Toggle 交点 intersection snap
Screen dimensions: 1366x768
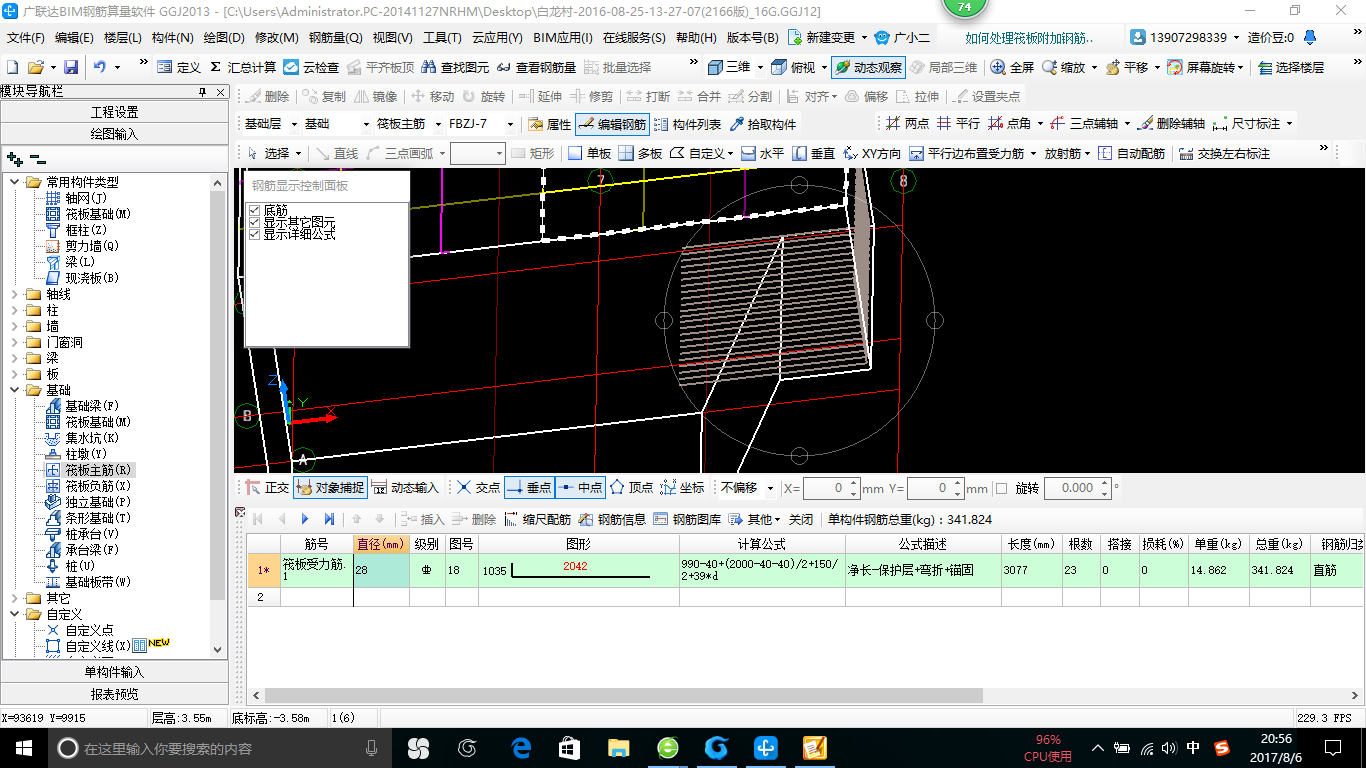coord(478,488)
